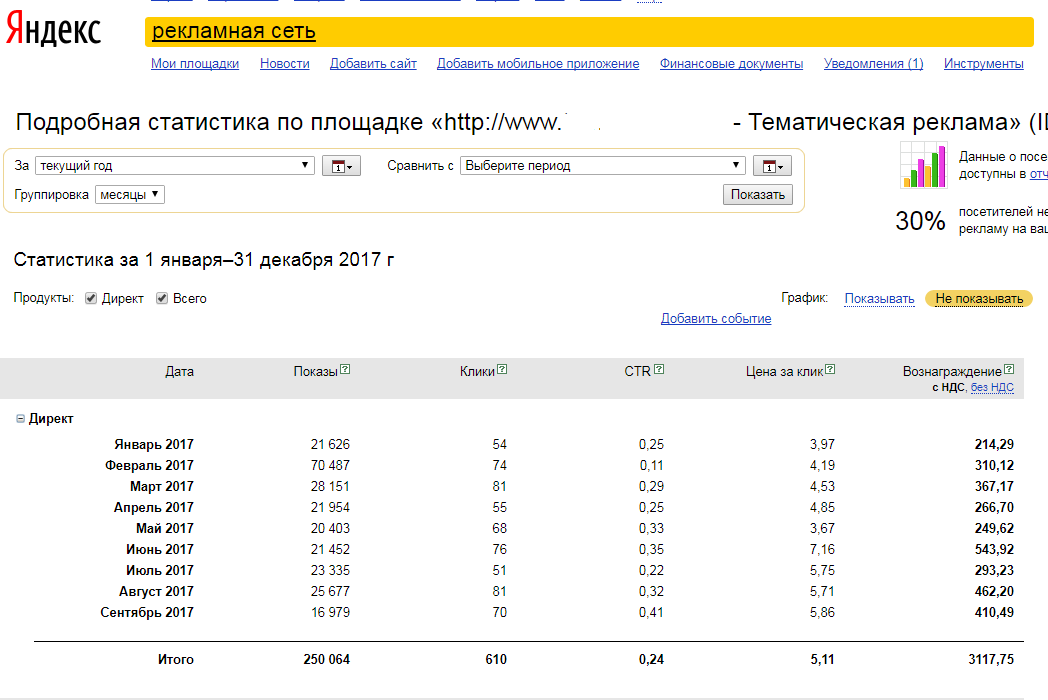The width and height of the screenshot is (1048, 700).
Task: Click the total reward 3117,75
Action: click(x=991, y=659)
